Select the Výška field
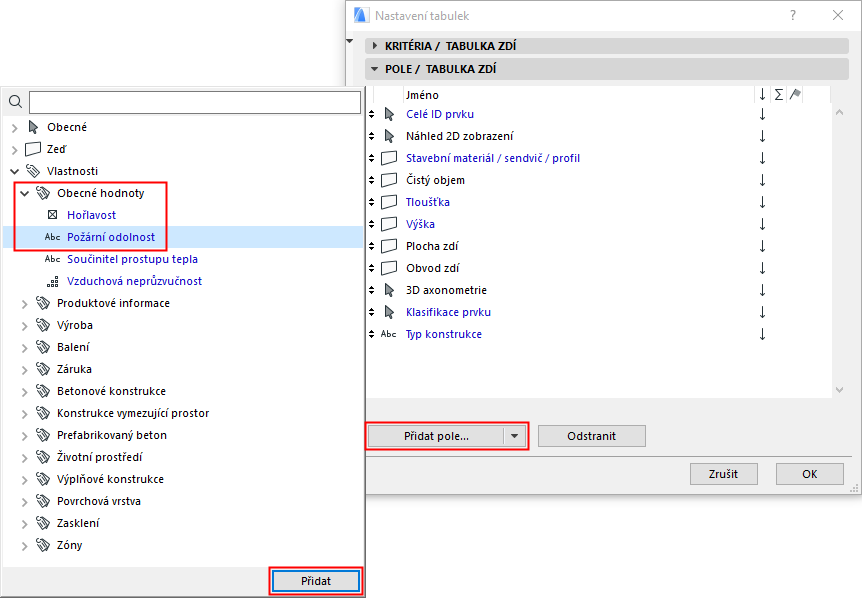Viewport: 862px width, 598px height. [x=421, y=224]
